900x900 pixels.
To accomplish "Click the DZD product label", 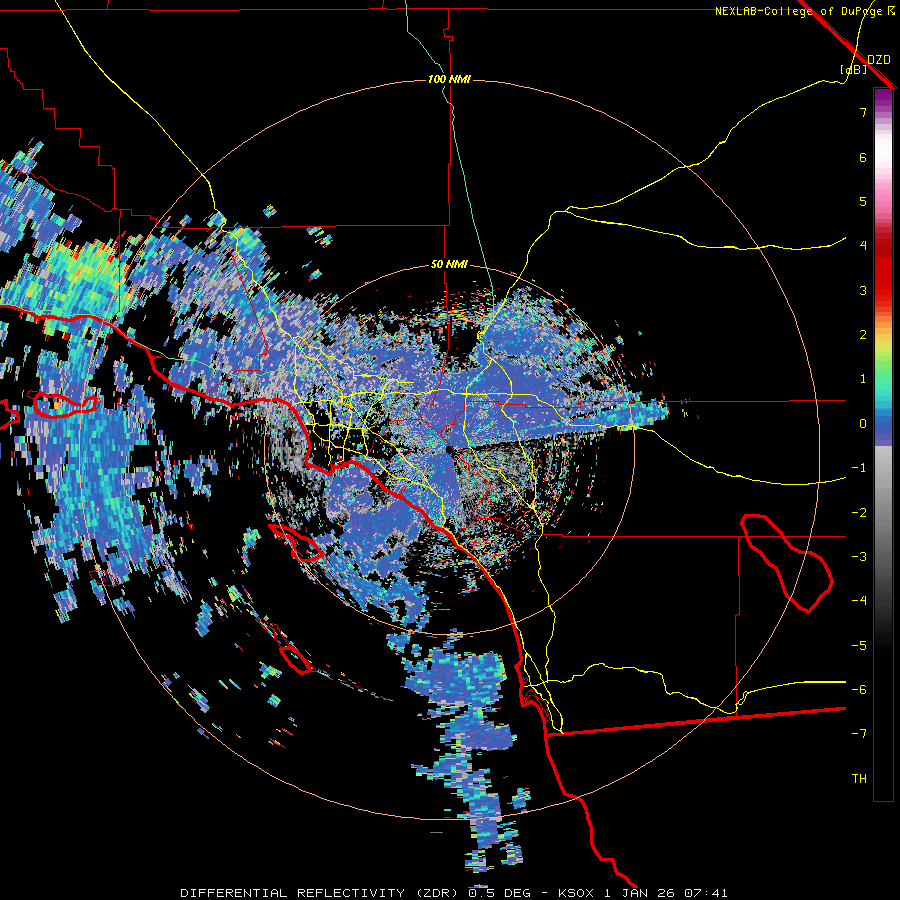I will click(879, 60).
